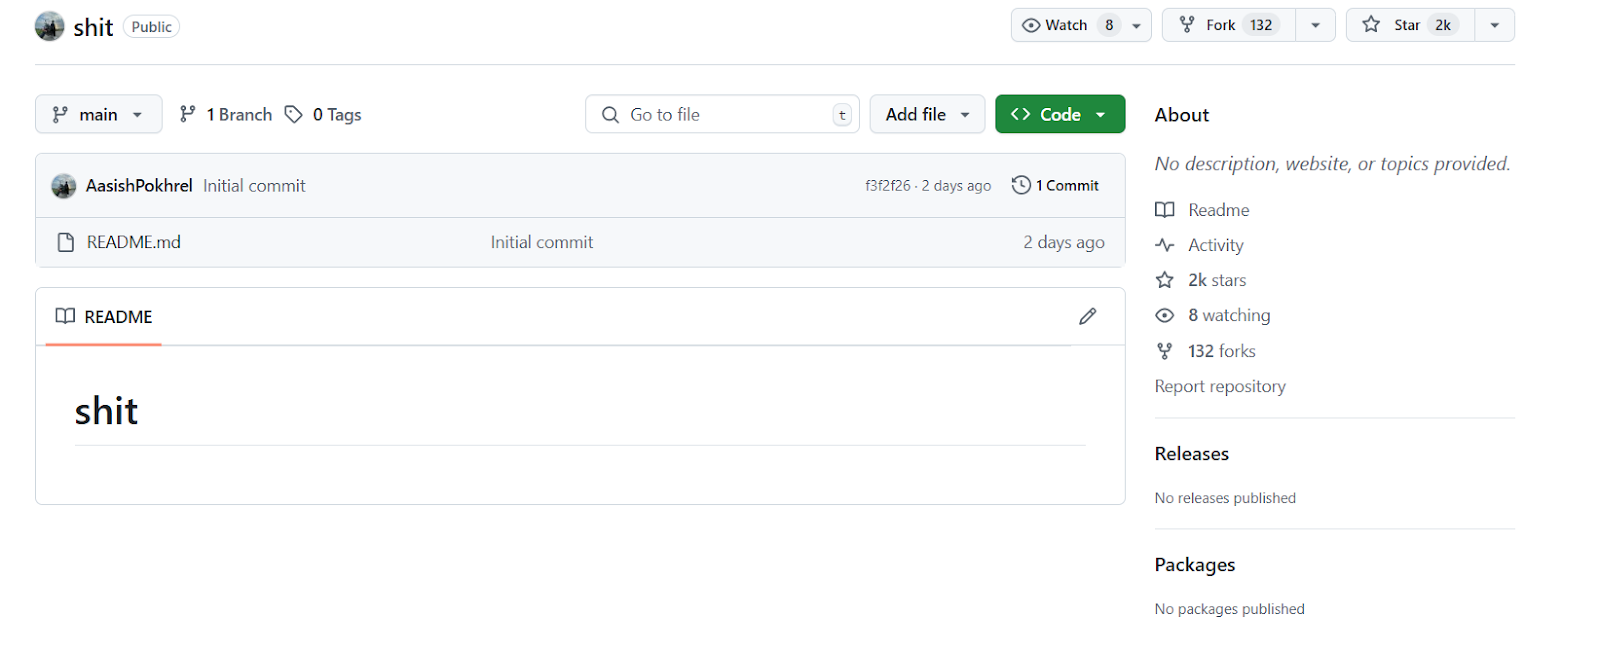Click the AasishPokhrel commit author avatar
1600x653 pixels.
64,186
